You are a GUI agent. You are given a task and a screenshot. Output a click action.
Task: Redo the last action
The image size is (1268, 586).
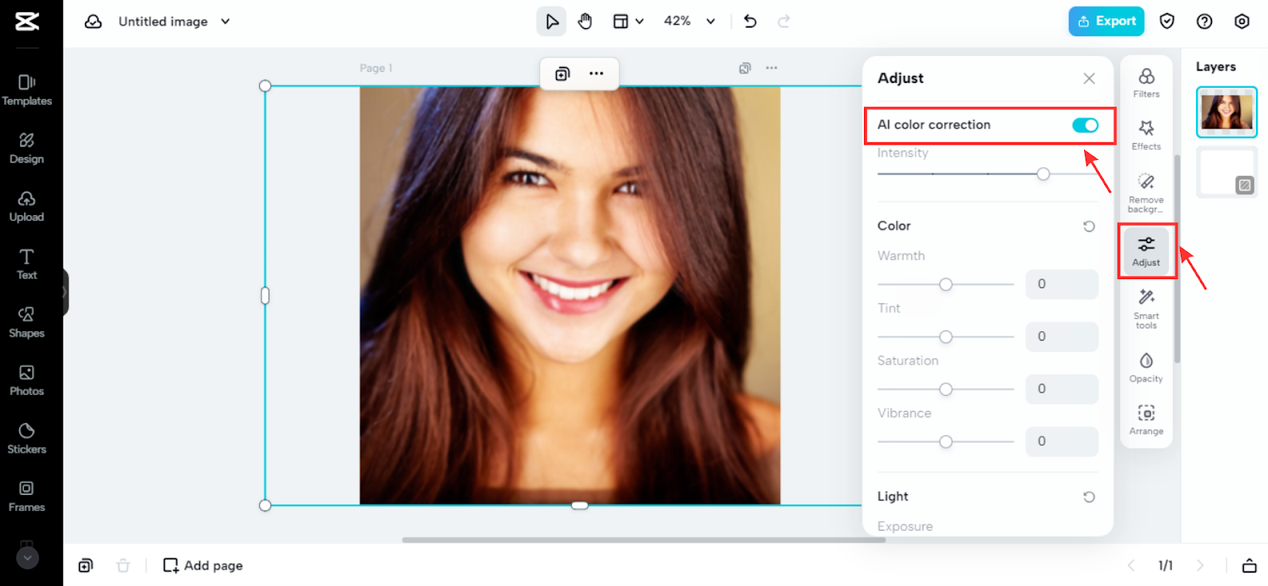[784, 21]
